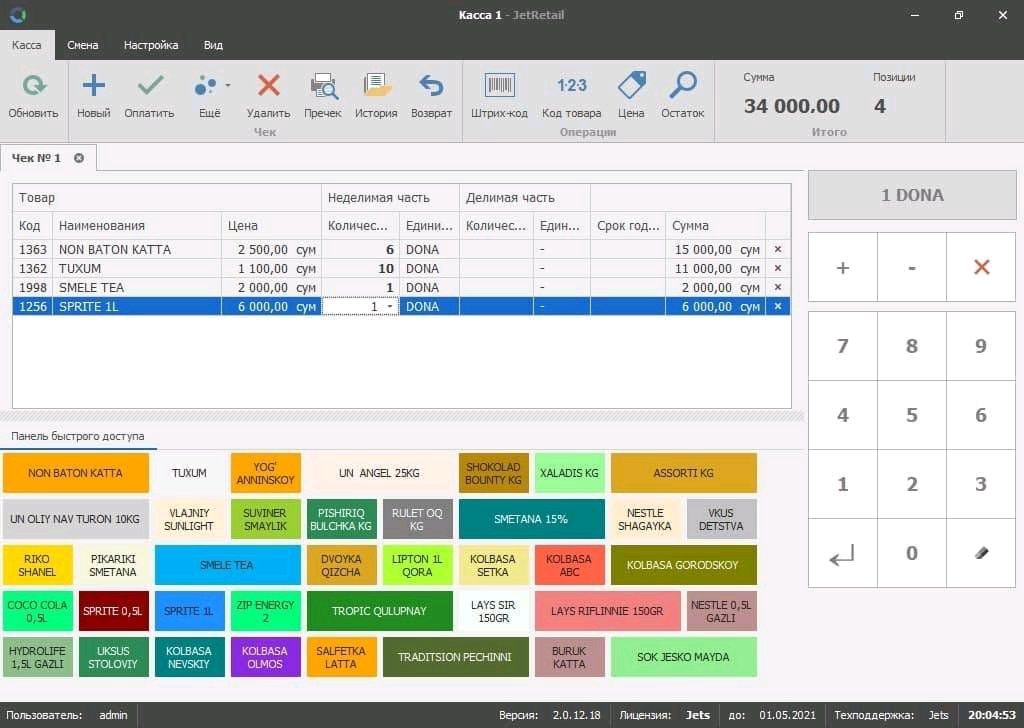This screenshot has height=728, width=1024.
Task: Create a new receipt with Новый
Action: pyautogui.click(x=93, y=88)
